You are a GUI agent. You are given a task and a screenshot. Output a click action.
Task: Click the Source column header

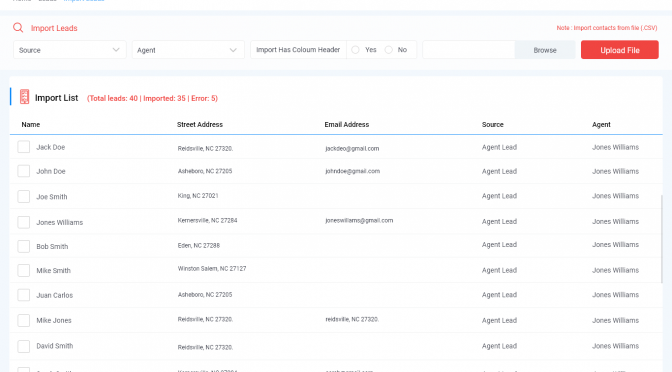click(492, 124)
